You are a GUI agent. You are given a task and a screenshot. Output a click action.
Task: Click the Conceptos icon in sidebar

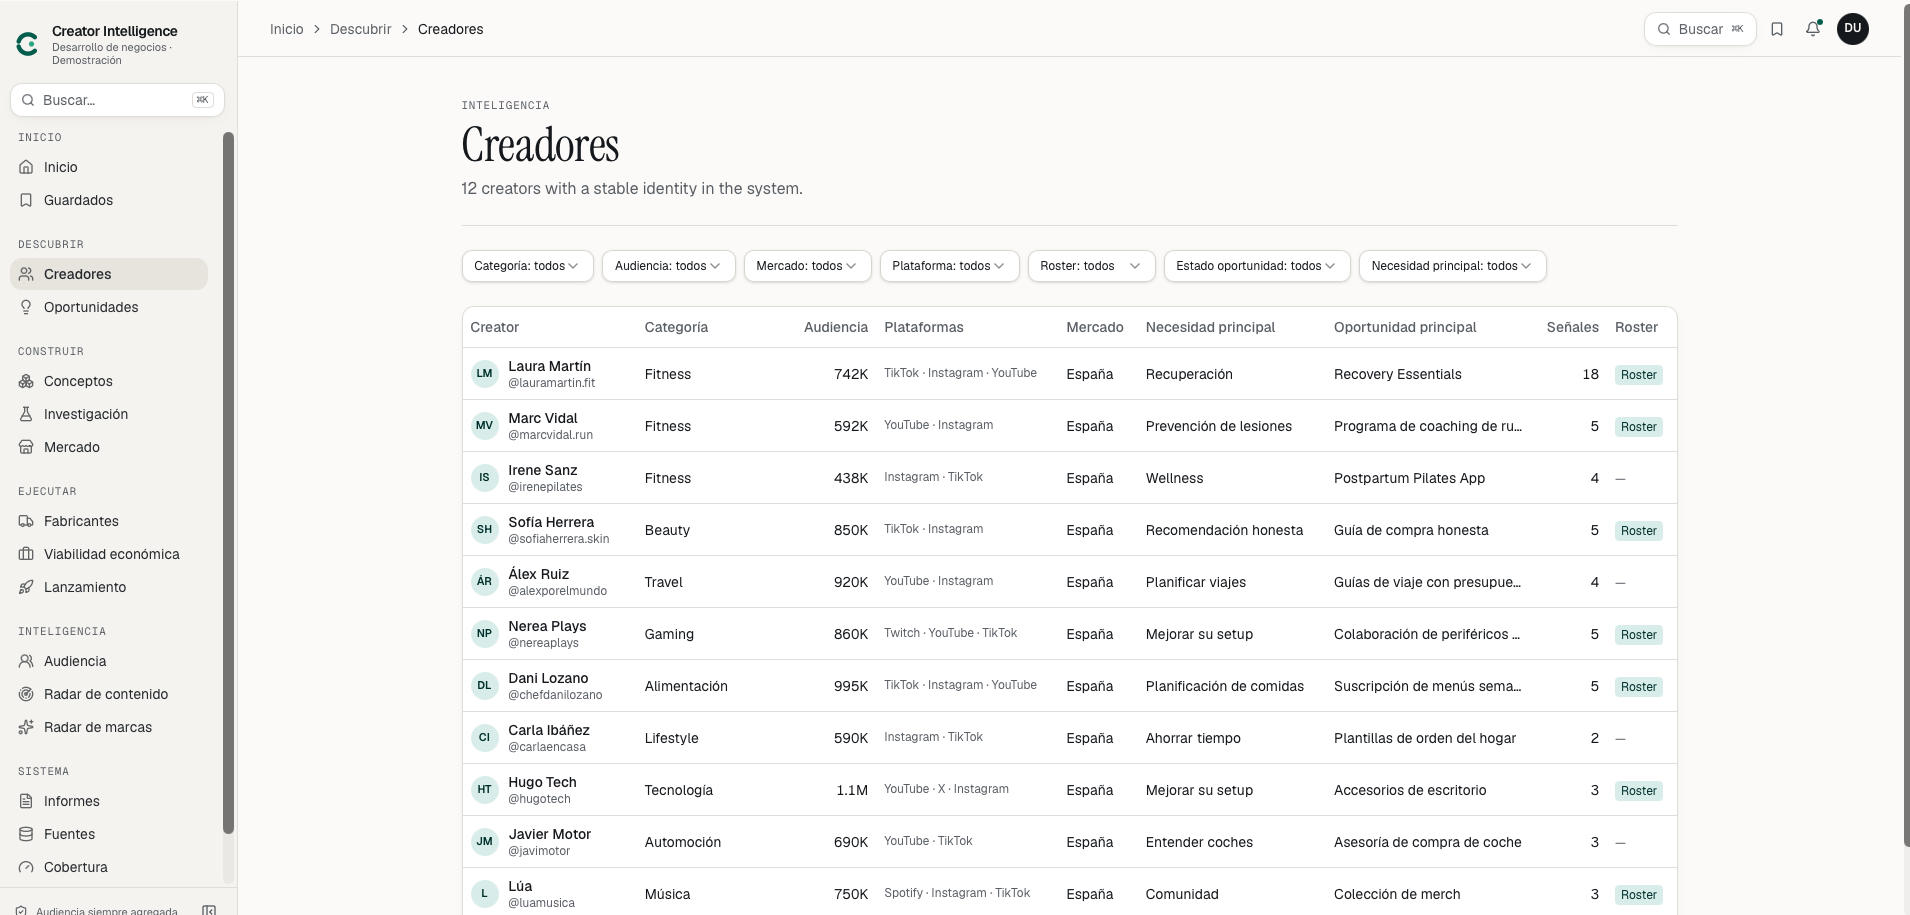27,381
